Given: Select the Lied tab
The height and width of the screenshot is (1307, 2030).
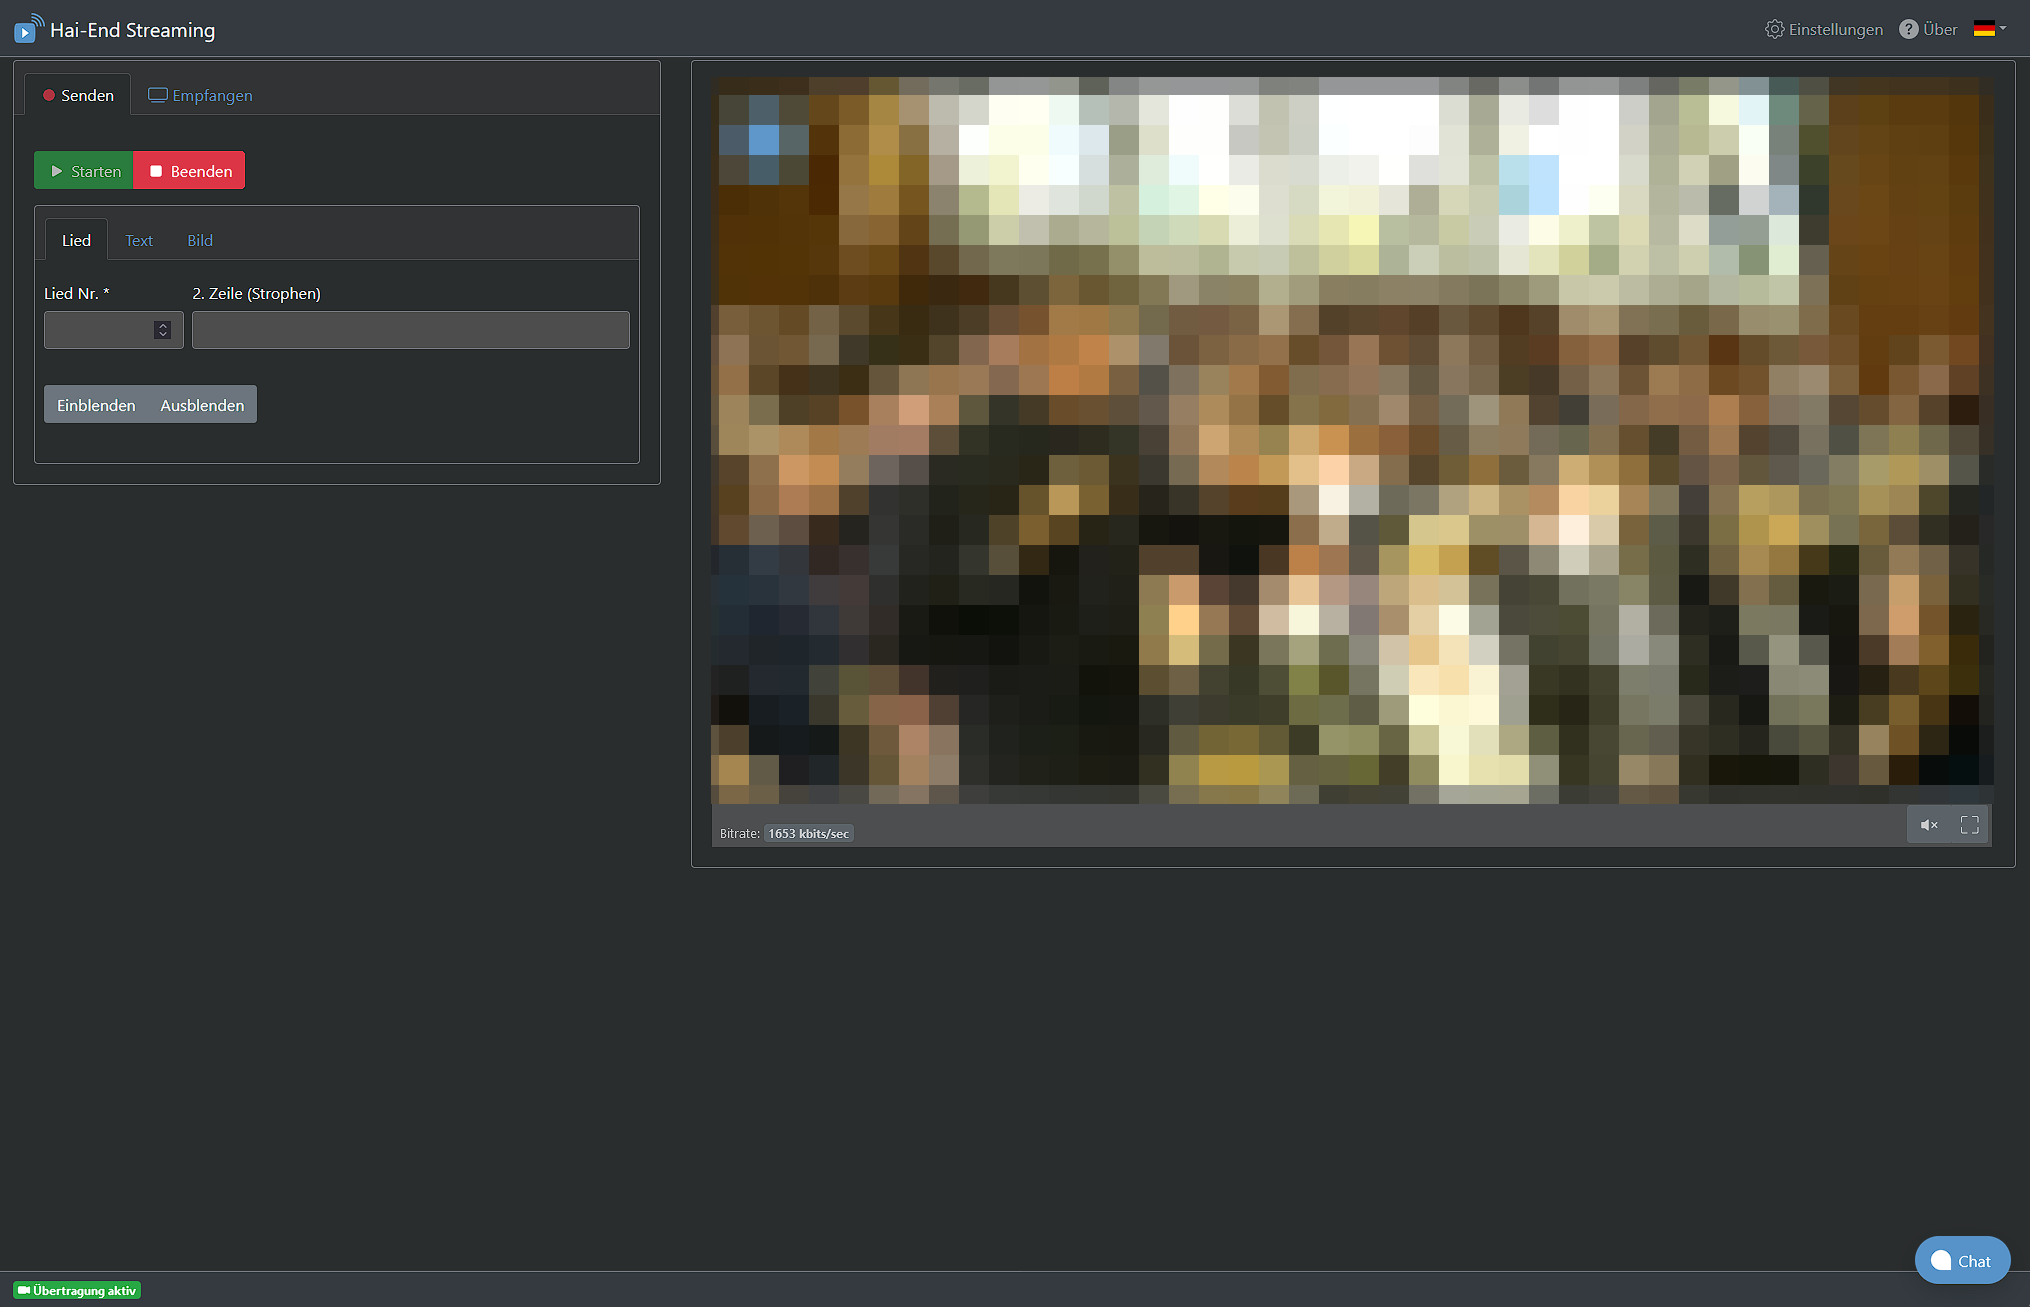Looking at the screenshot, I should coord(75,240).
